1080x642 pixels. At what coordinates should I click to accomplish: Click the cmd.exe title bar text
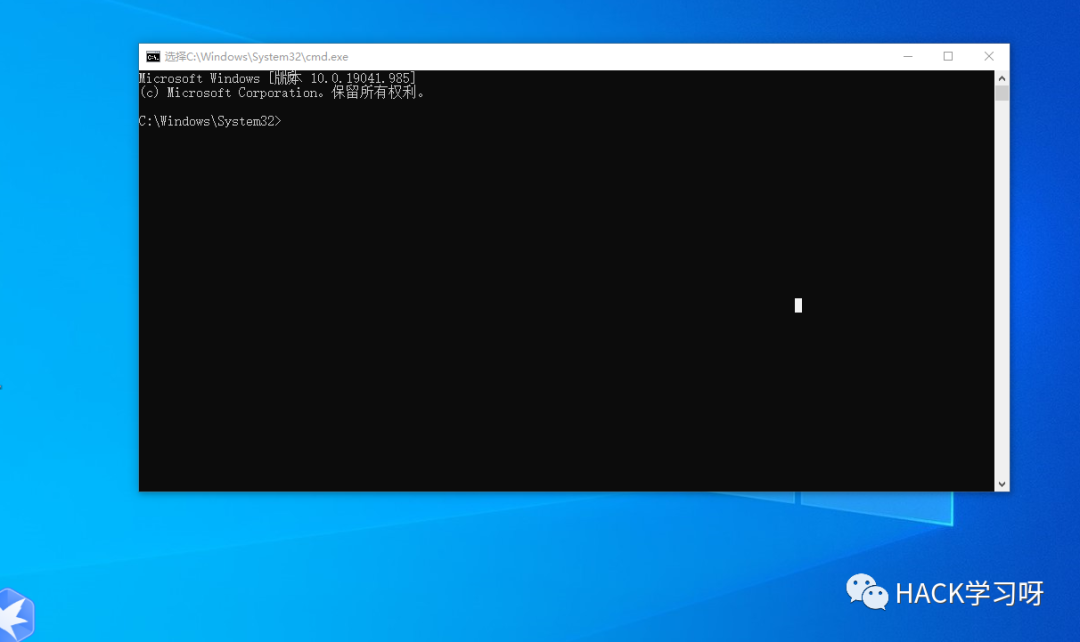pyautogui.click(x=256, y=56)
